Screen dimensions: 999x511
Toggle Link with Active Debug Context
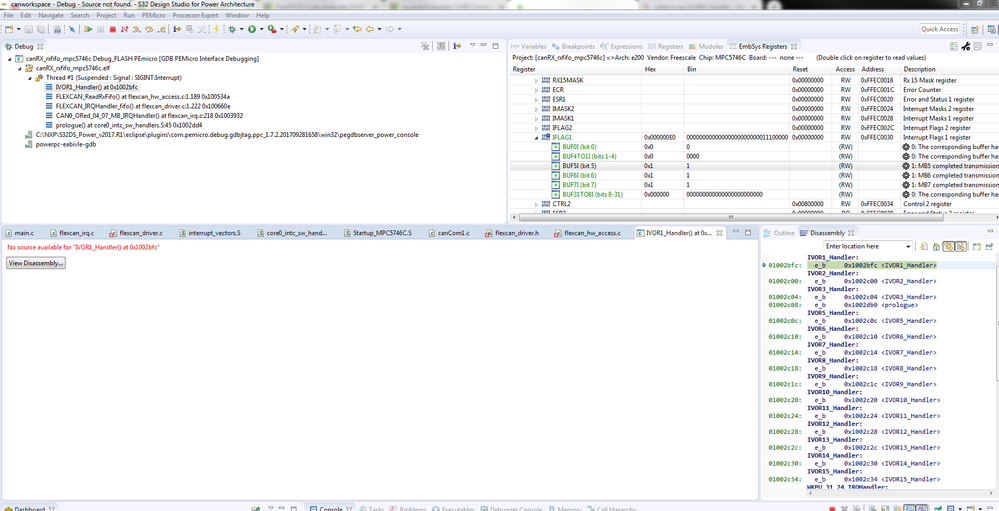(x=948, y=246)
